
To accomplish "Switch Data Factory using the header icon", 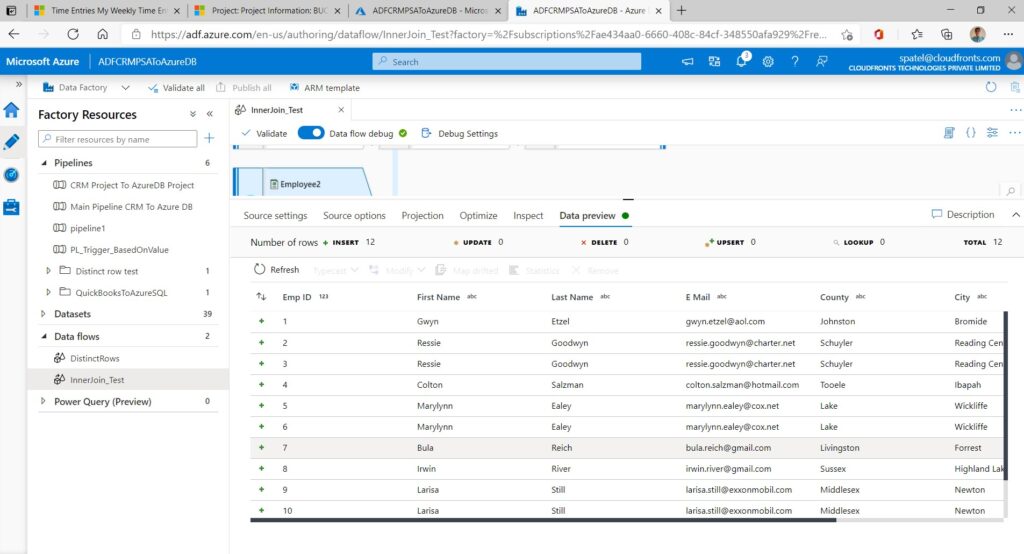I will (714, 61).
